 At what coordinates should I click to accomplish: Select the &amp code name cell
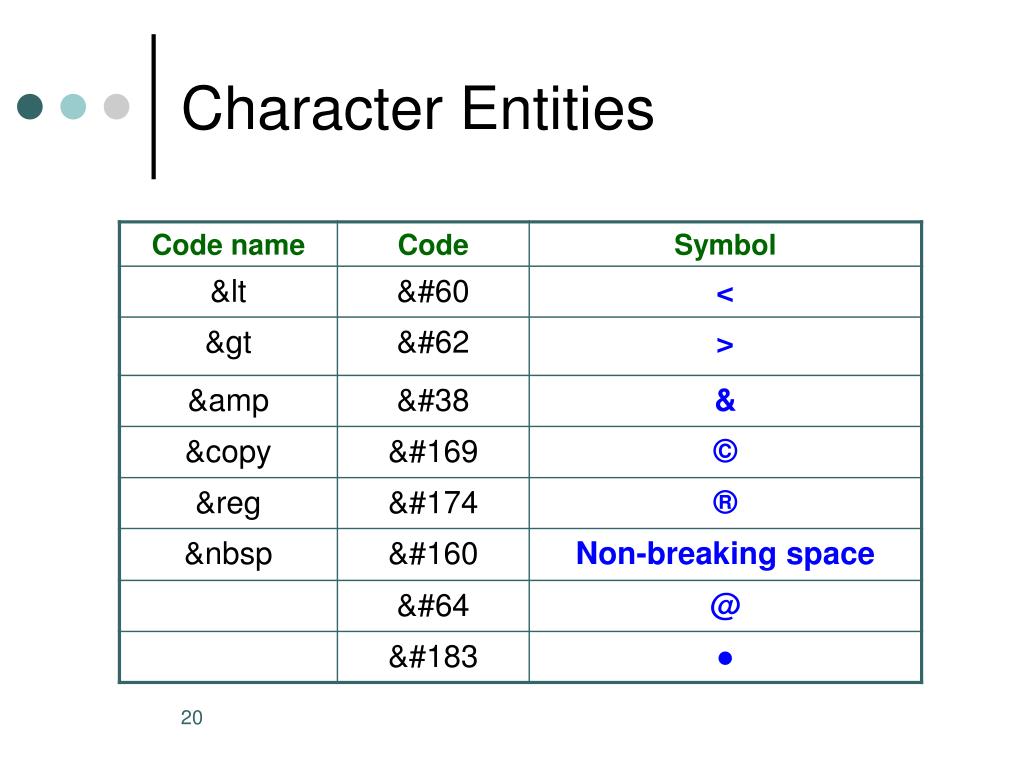click(229, 401)
